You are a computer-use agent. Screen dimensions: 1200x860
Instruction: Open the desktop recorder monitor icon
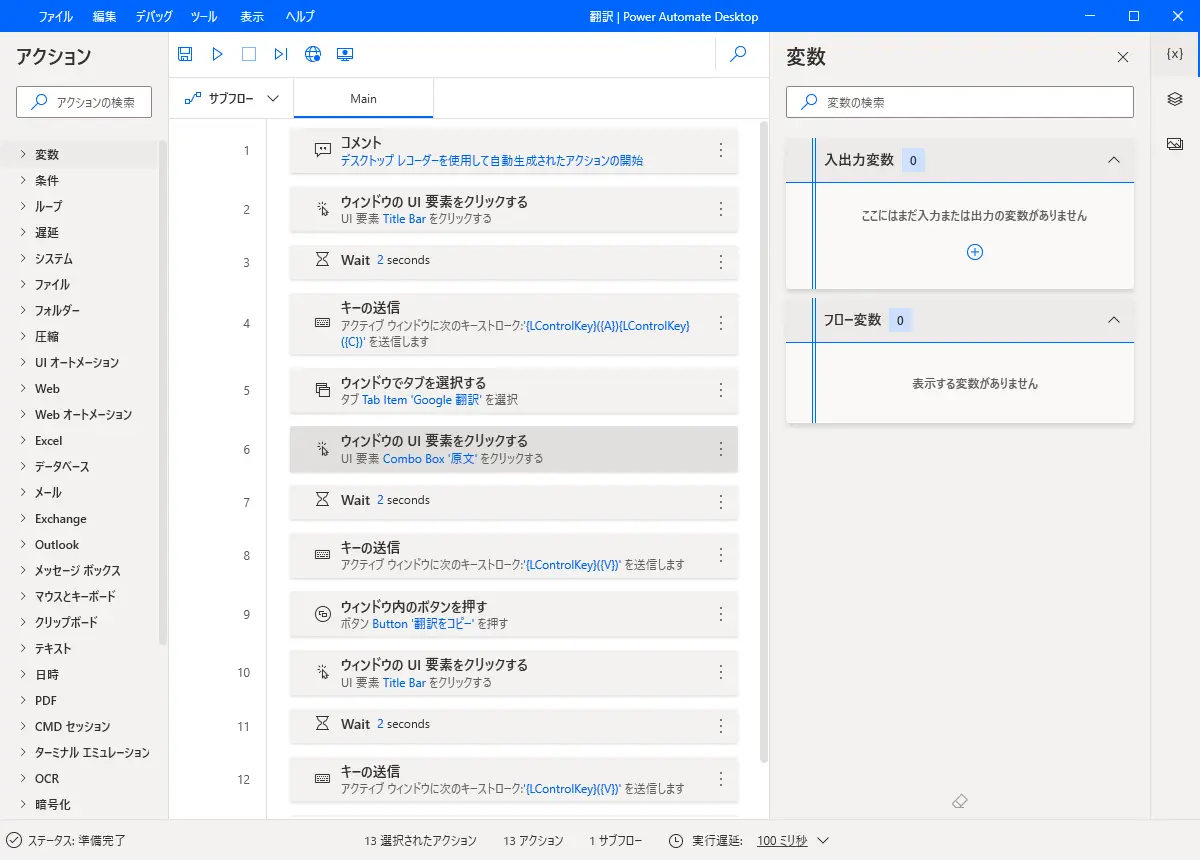pos(345,54)
